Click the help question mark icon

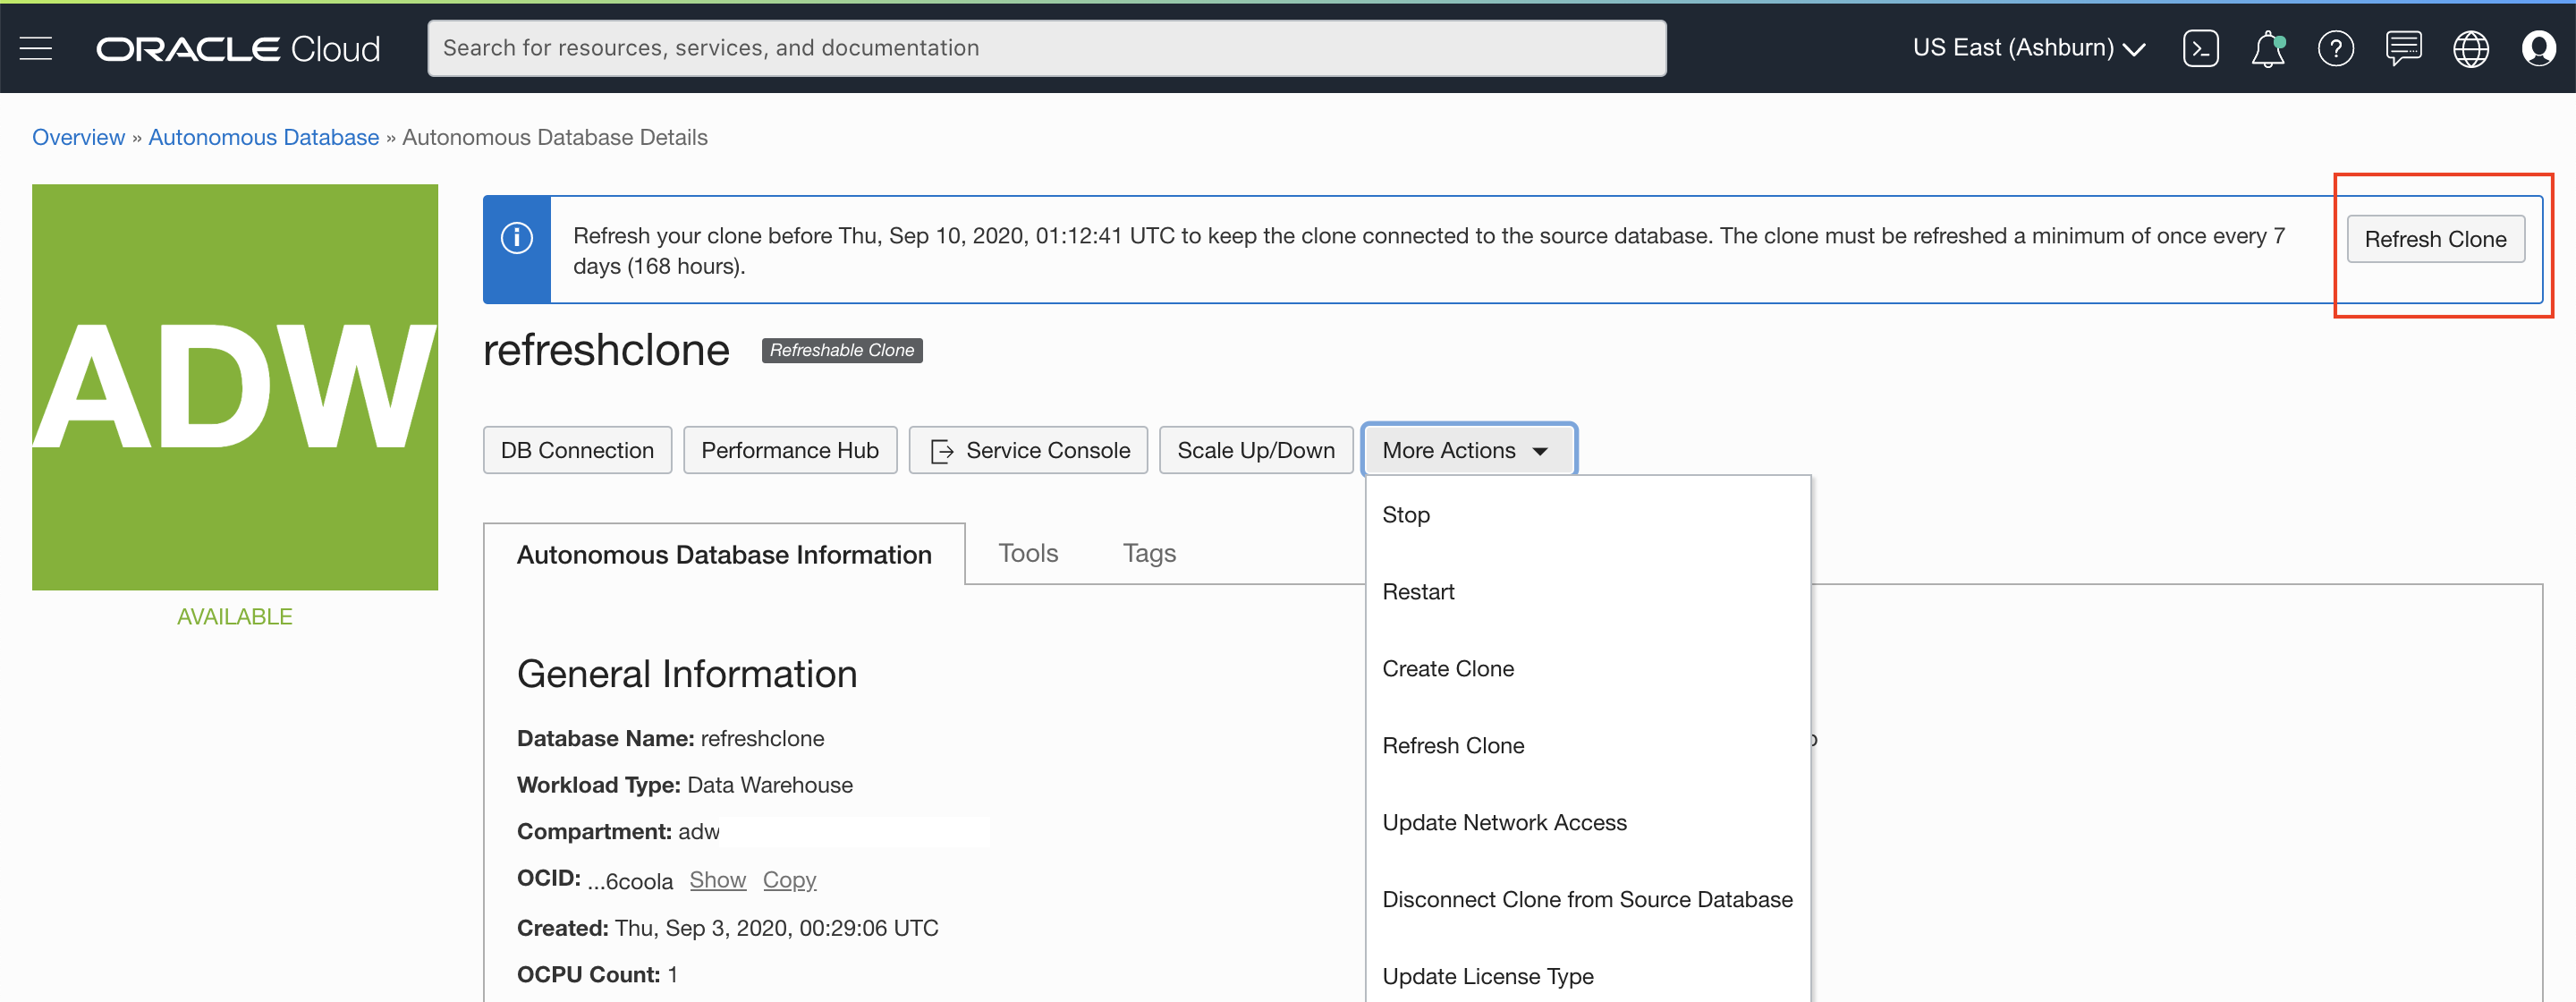click(x=2335, y=48)
